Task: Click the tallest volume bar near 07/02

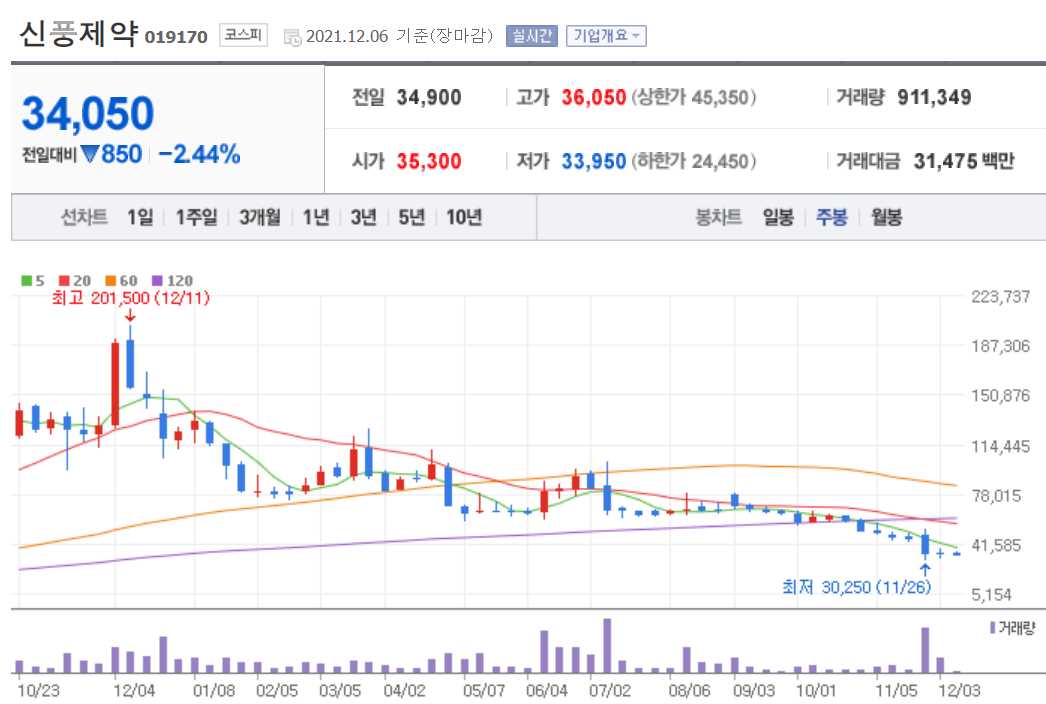Action: [x=607, y=645]
